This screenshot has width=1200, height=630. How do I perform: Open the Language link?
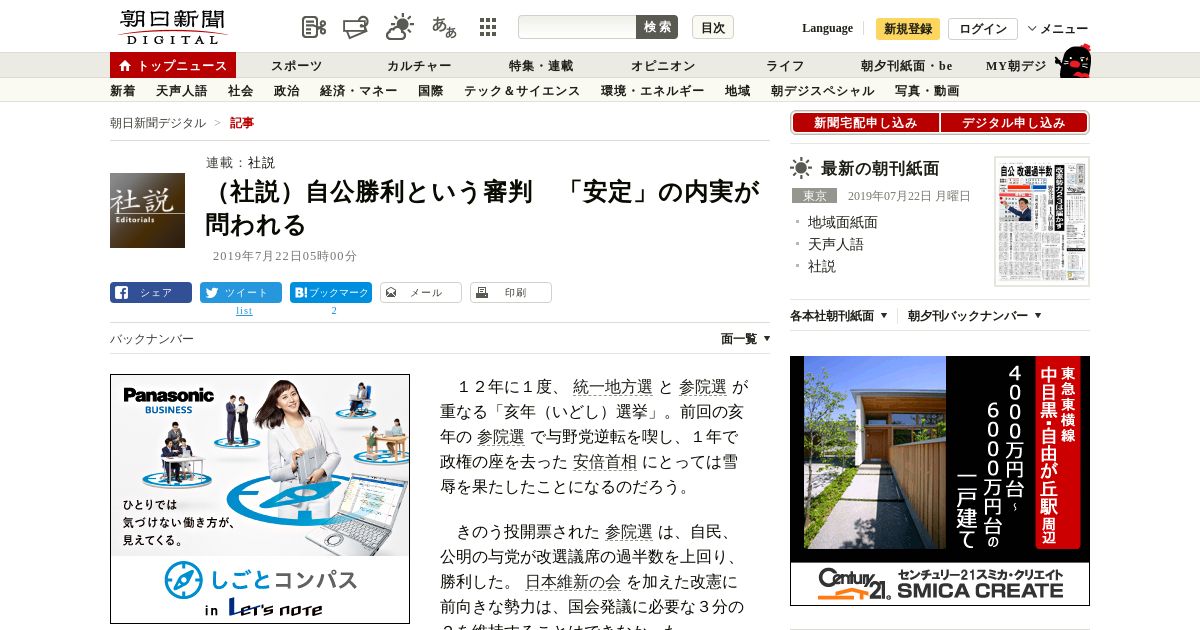tap(827, 28)
